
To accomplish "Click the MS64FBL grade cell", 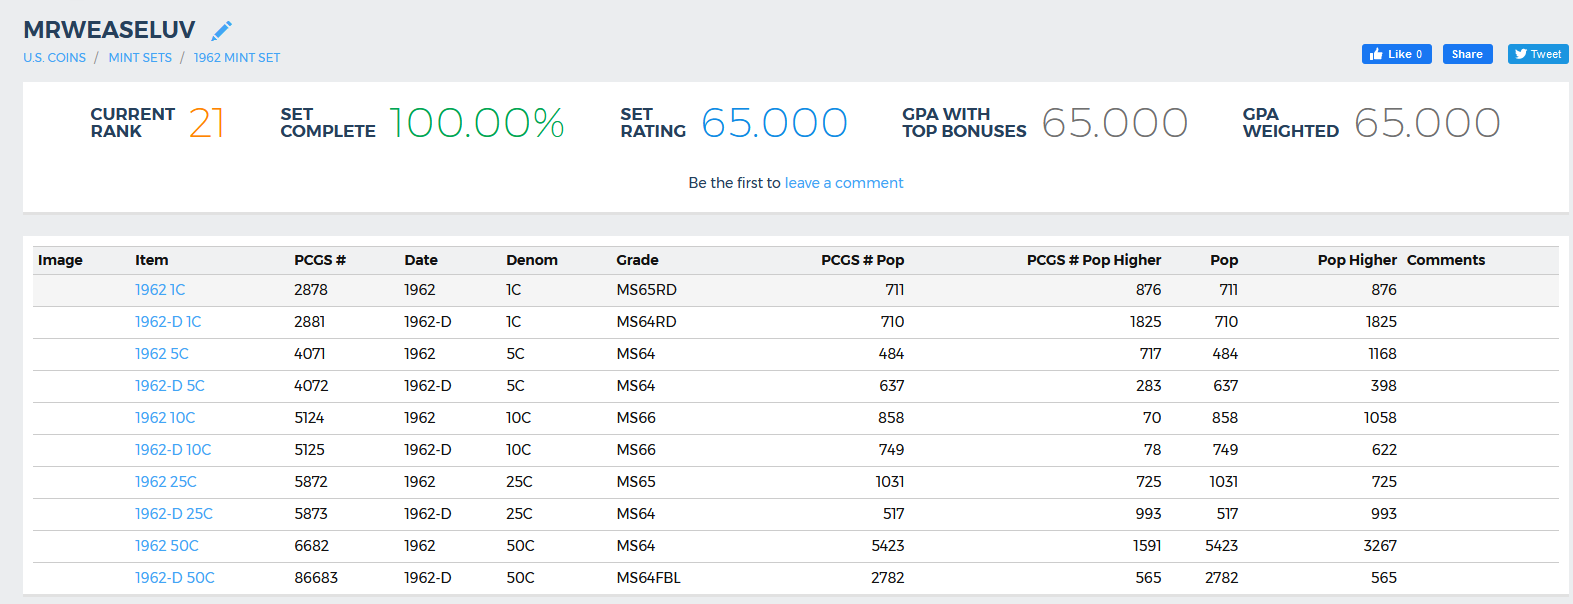I will click(648, 578).
